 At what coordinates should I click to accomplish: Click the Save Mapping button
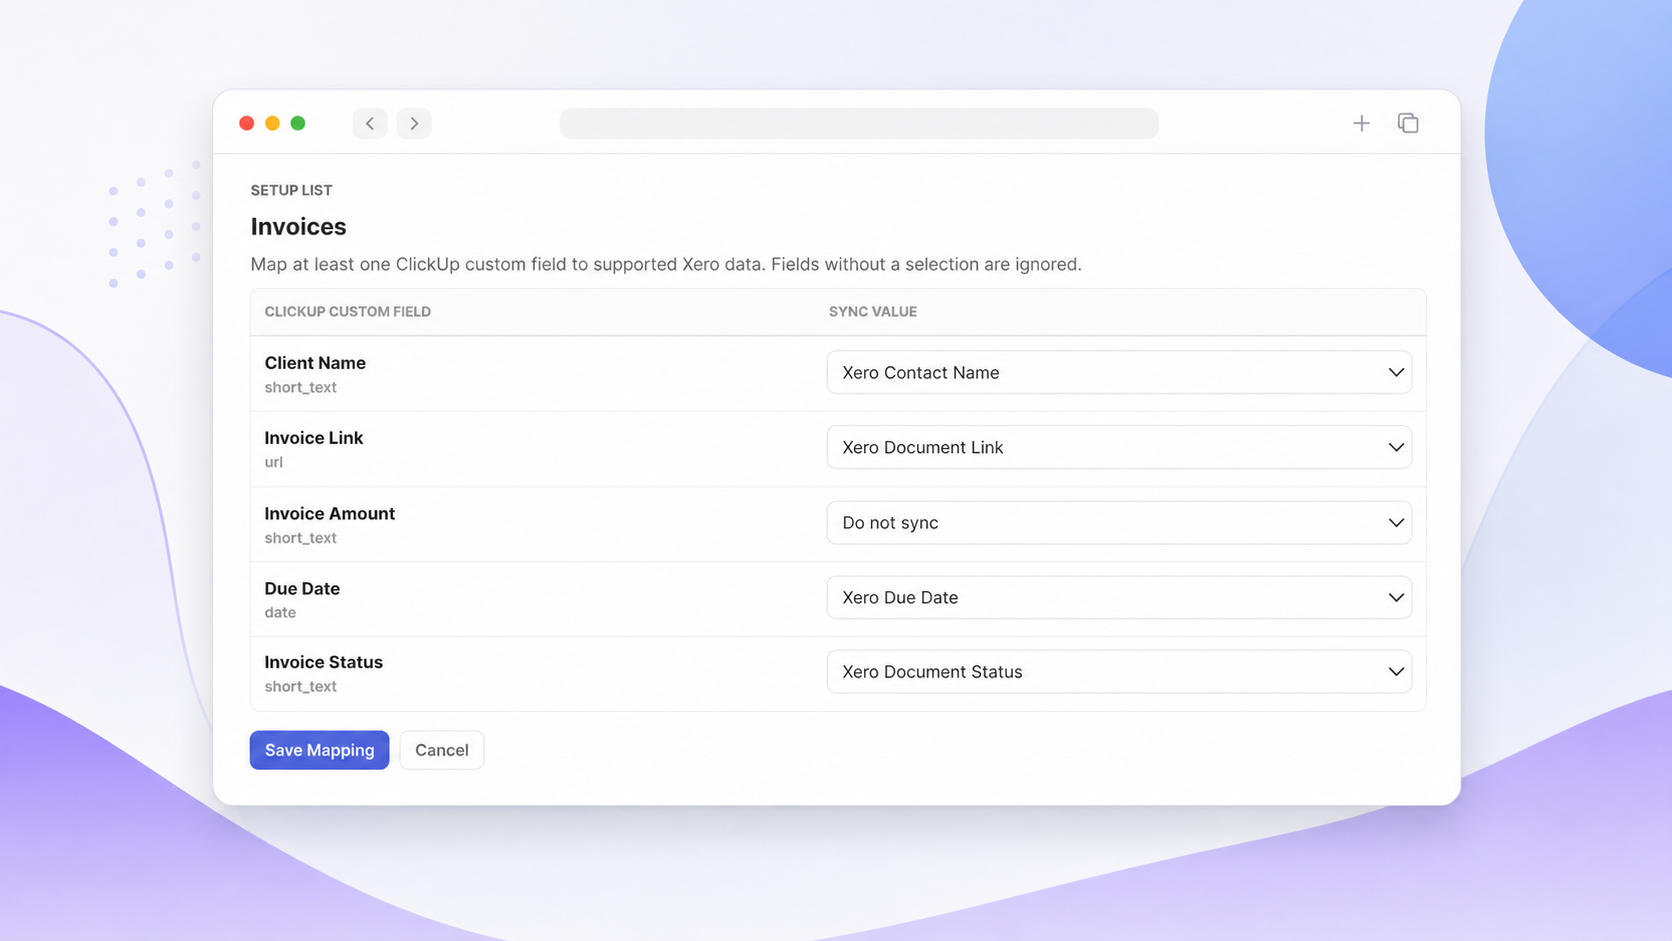[x=319, y=750]
